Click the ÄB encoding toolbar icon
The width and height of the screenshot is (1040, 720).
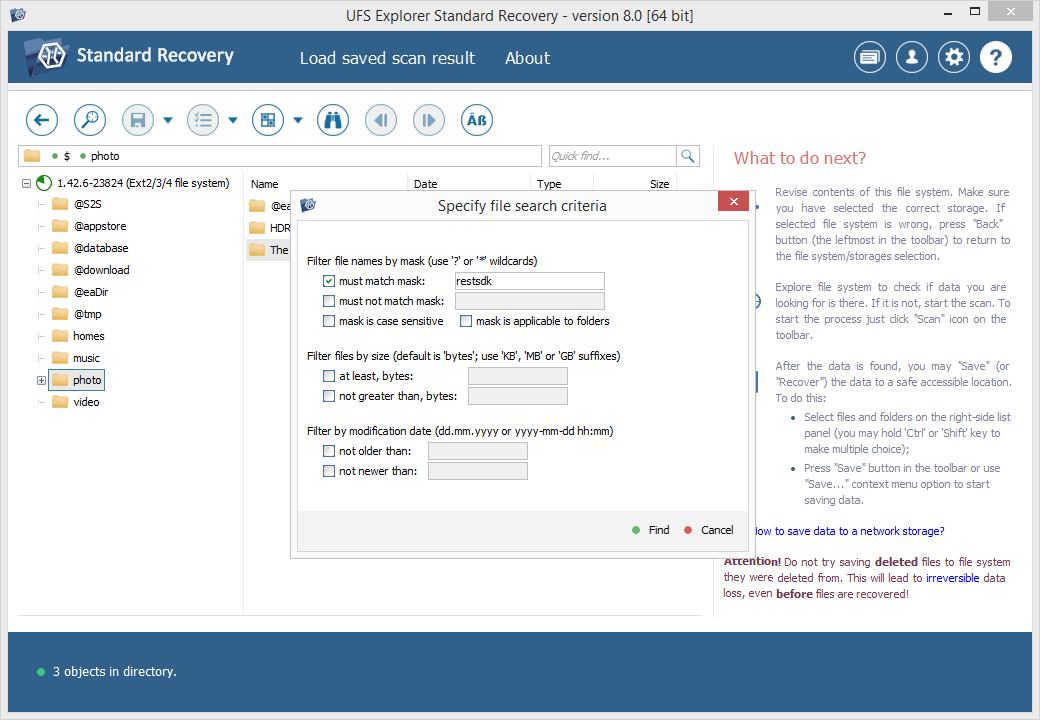click(477, 120)
